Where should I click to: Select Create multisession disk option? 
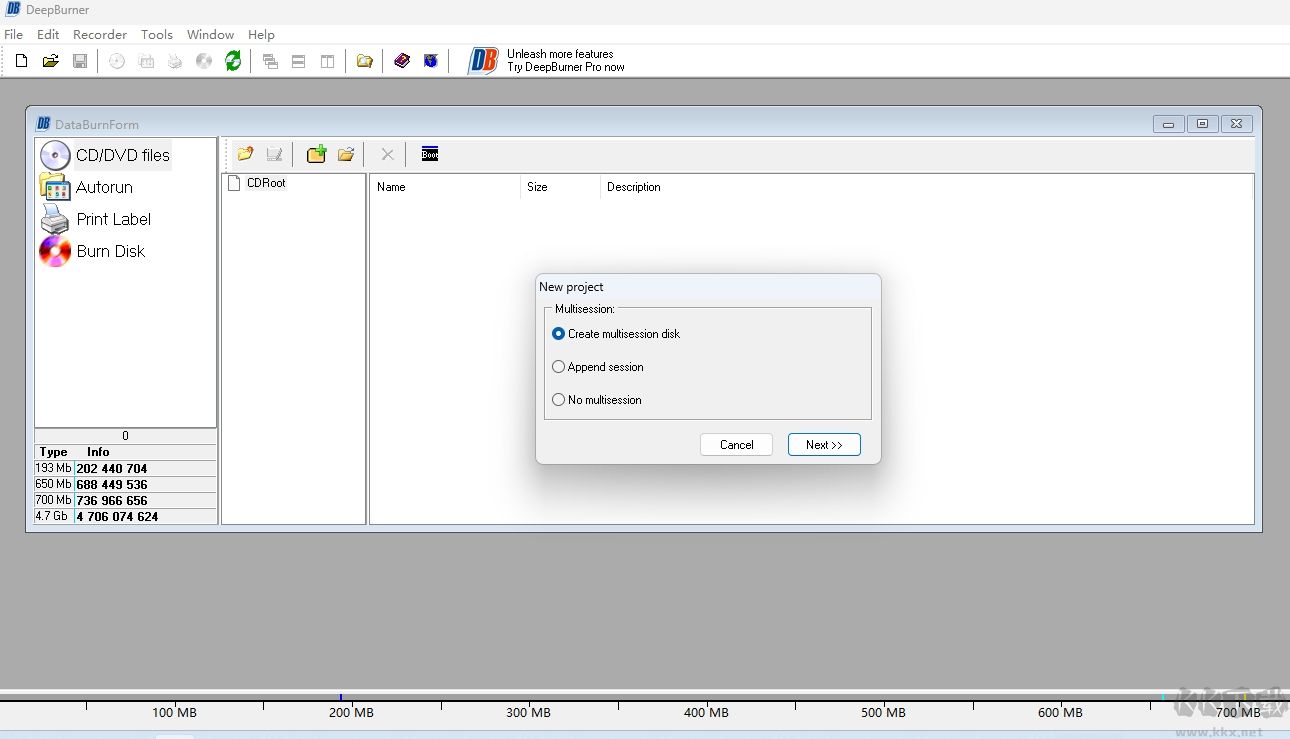(x=559, y=334)
